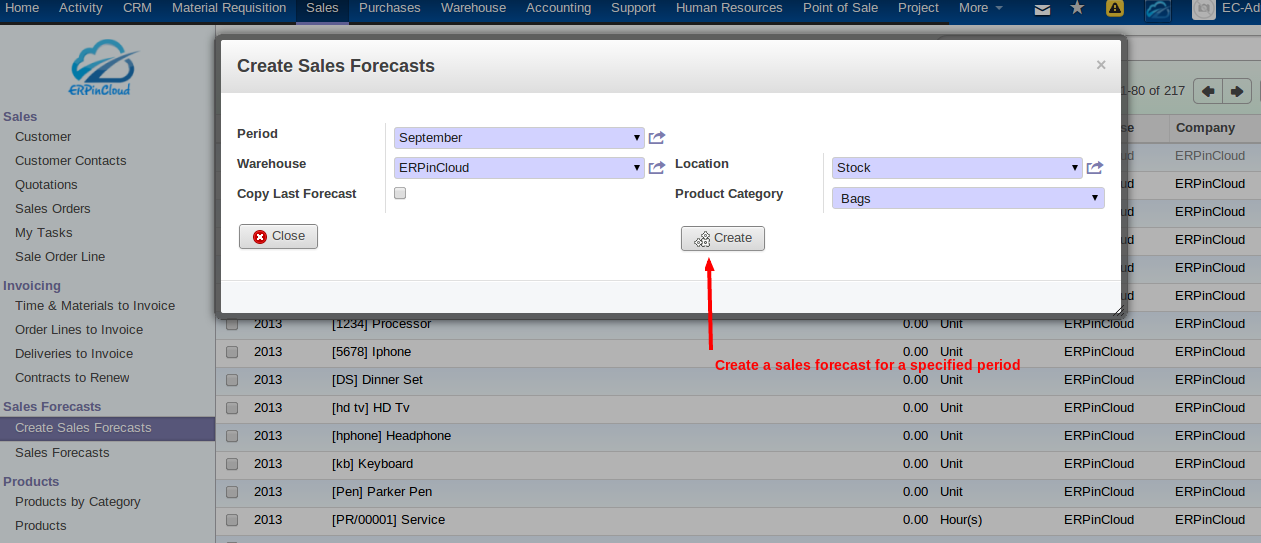This screenshot has height=543, width=1261.
Task: Check the Service row checkbox
Action: pos(232,520)
